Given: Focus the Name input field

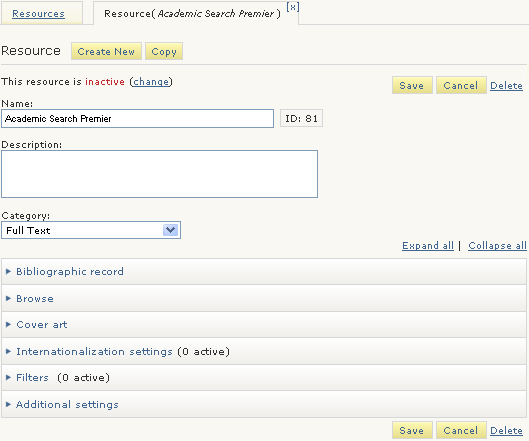Looking at the screenshot, I should coord(137,118).
